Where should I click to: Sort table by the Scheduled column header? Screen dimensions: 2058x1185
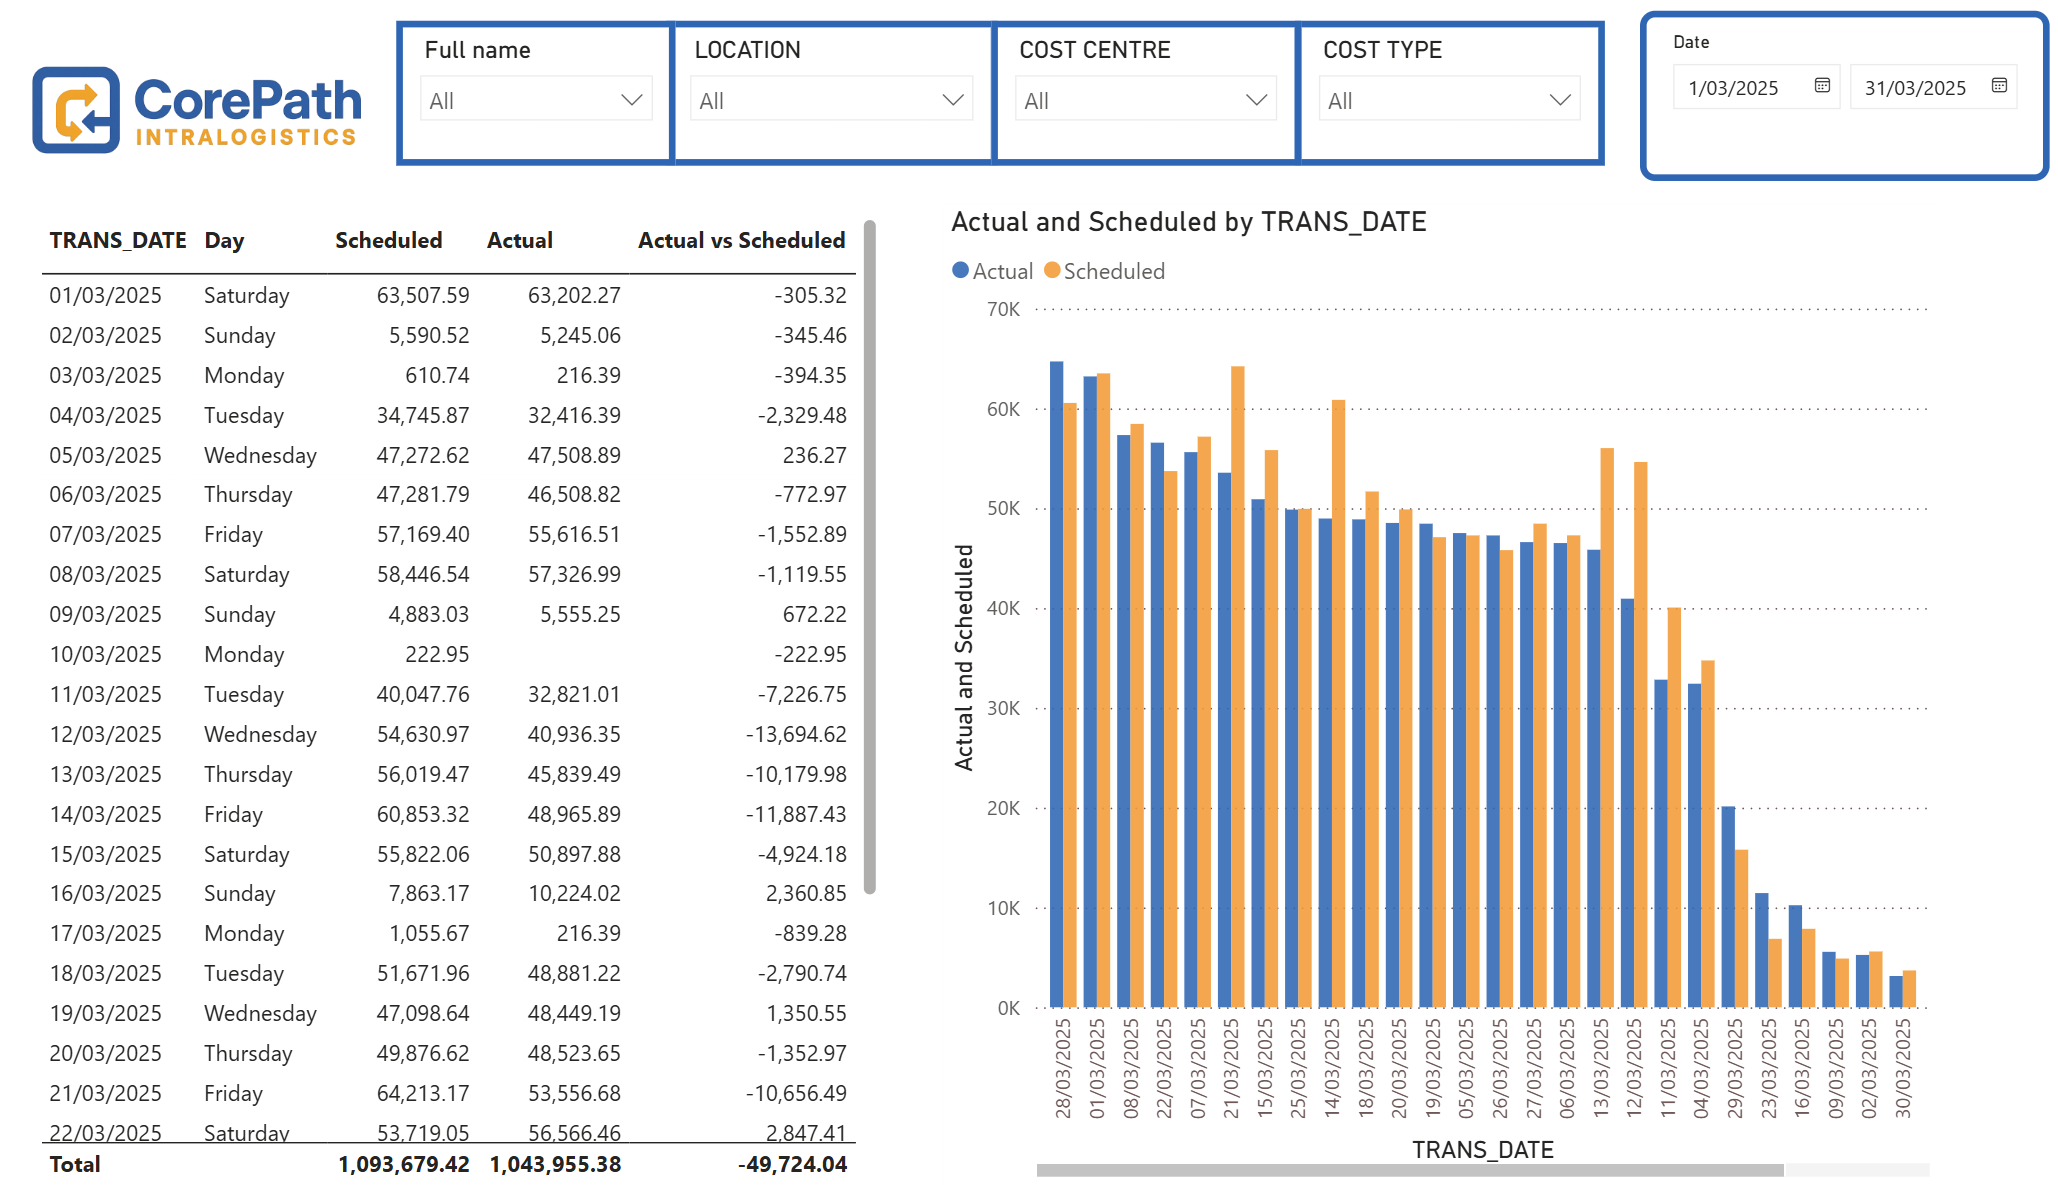(x=388, y=240)
